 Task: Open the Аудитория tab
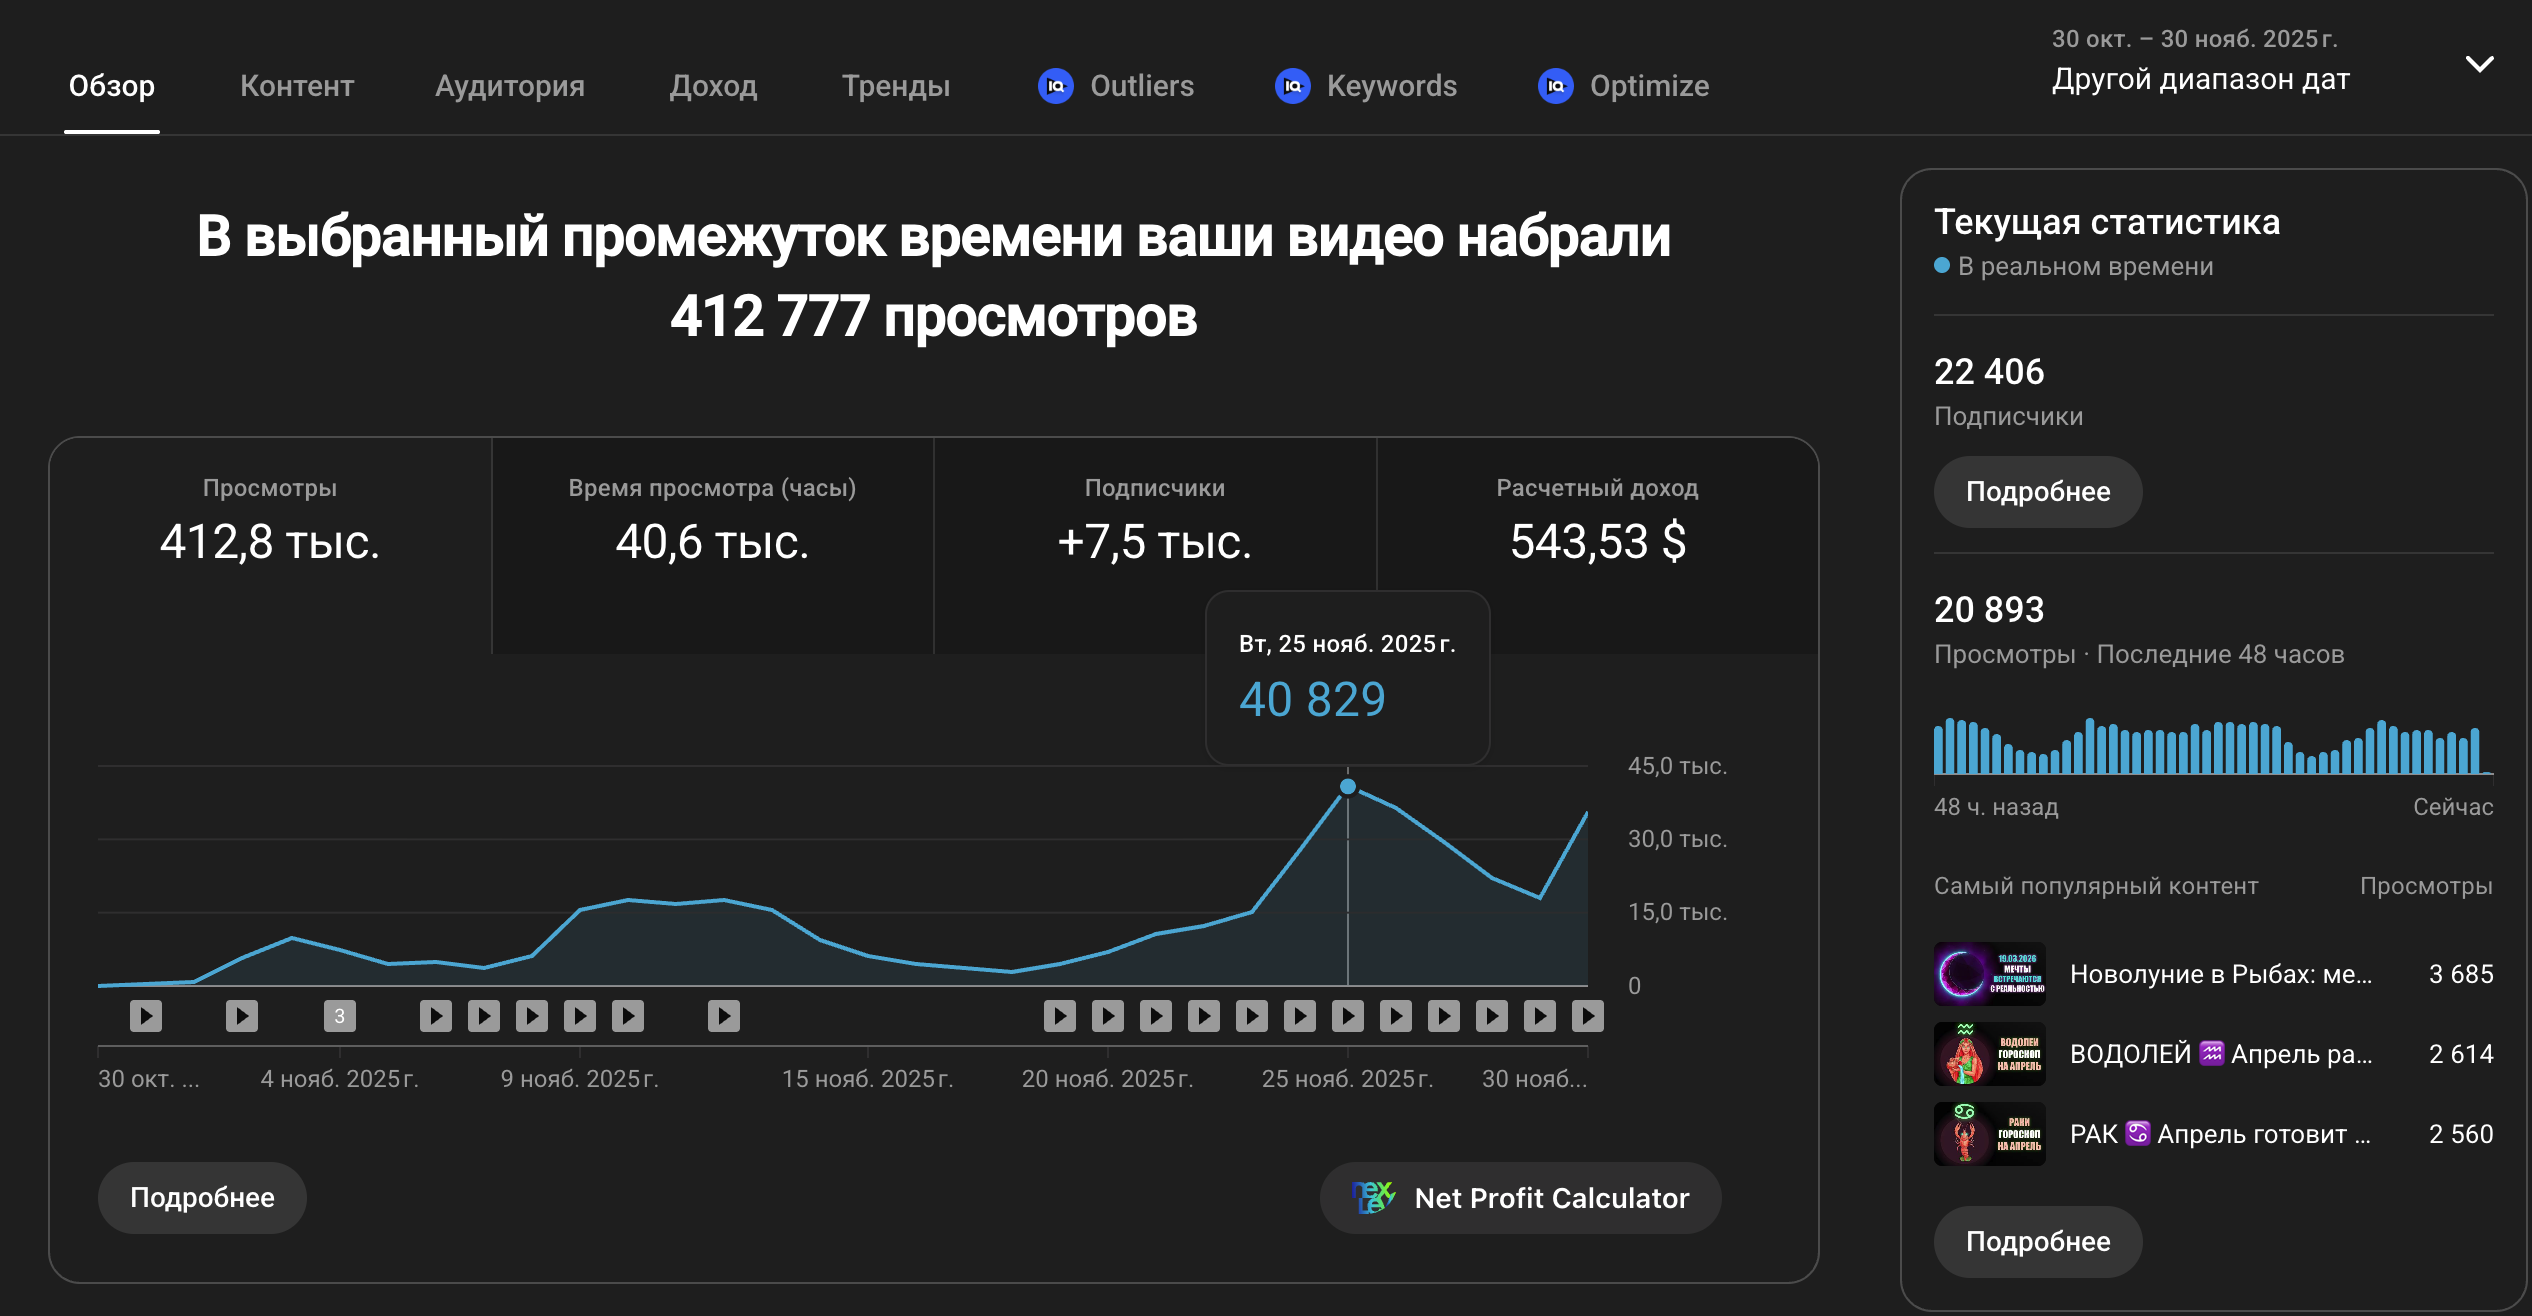pos(509,86)
